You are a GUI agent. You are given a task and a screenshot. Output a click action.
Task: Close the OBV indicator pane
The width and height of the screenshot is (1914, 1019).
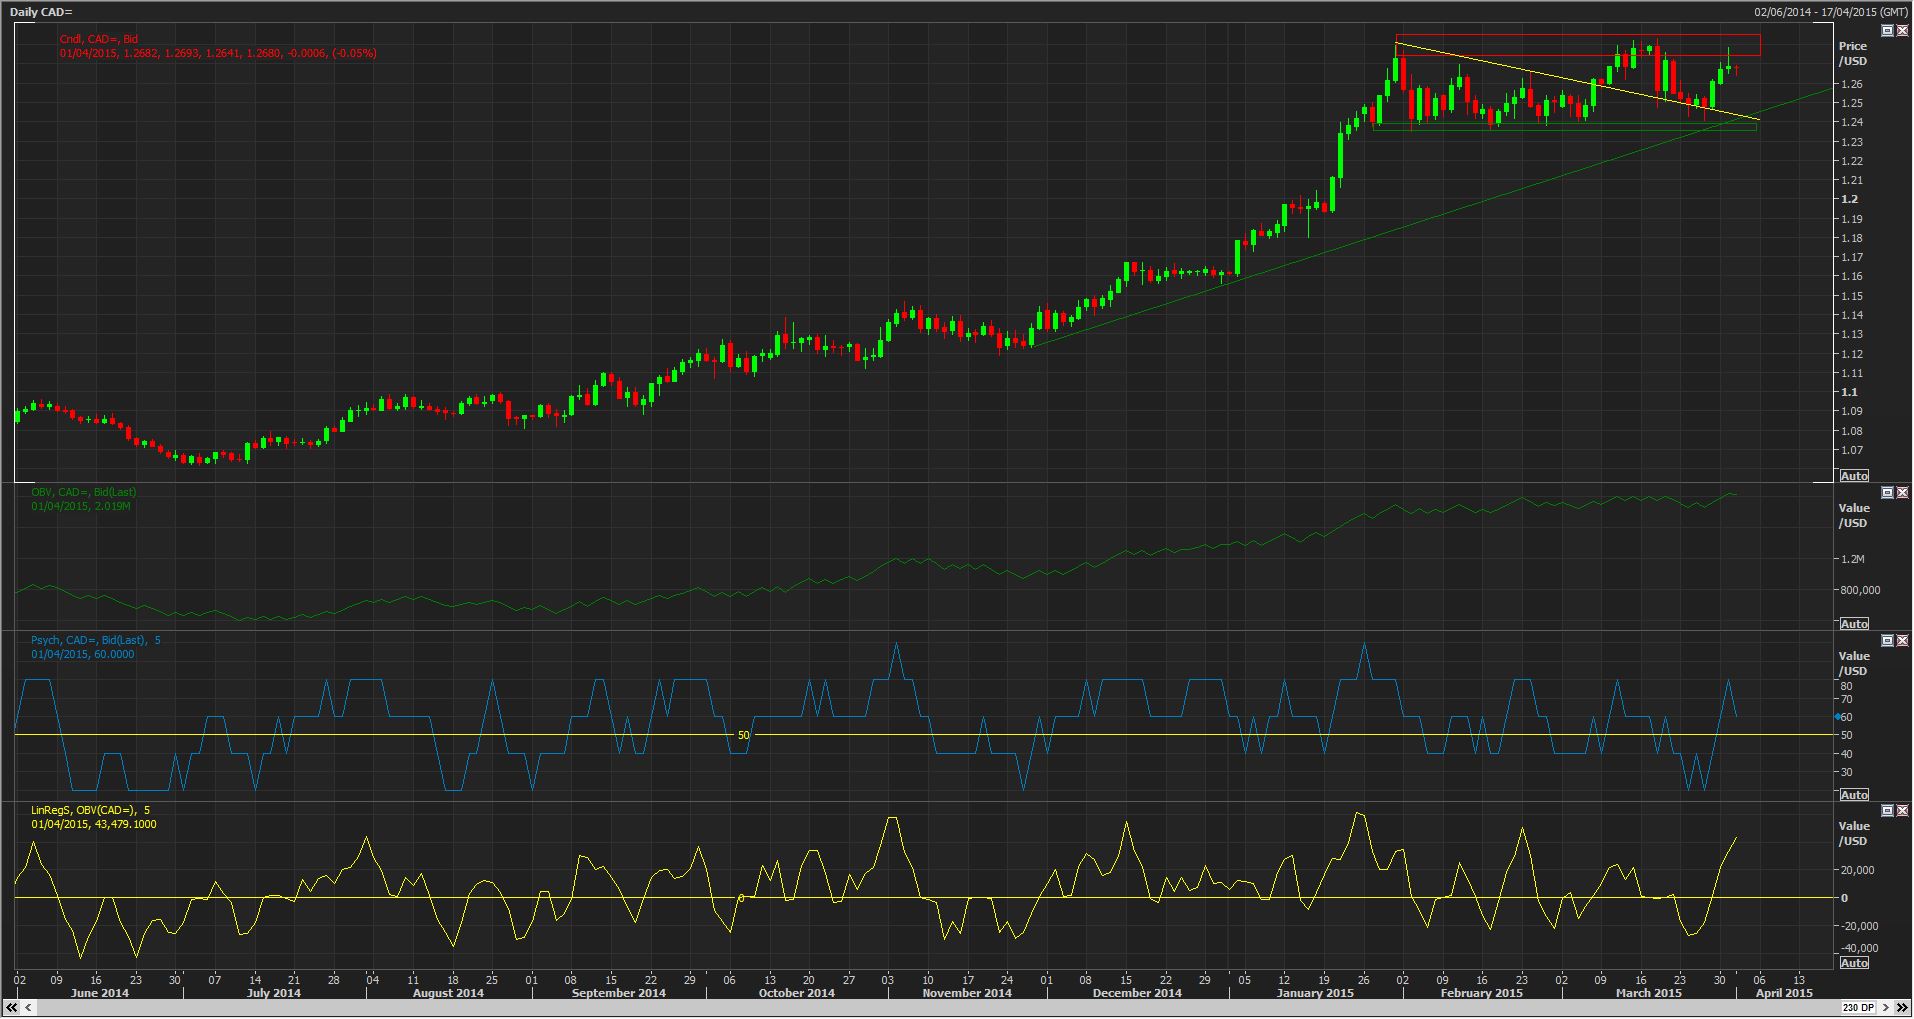1902,493
